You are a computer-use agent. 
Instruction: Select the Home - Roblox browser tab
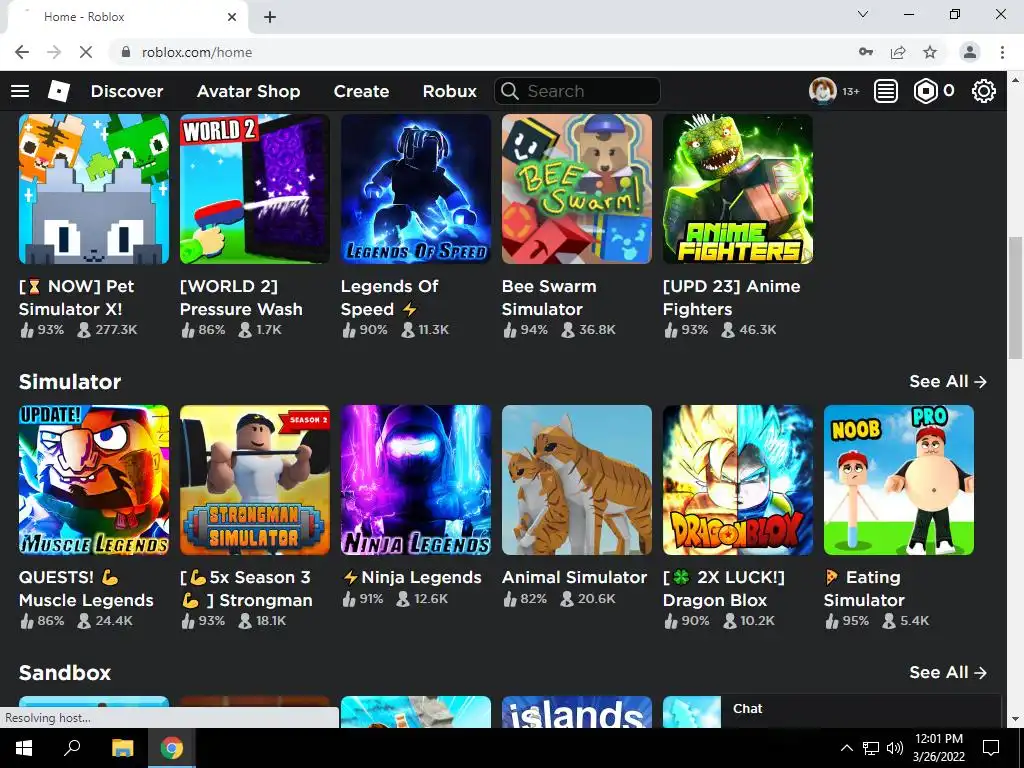[x=127, y=17]
